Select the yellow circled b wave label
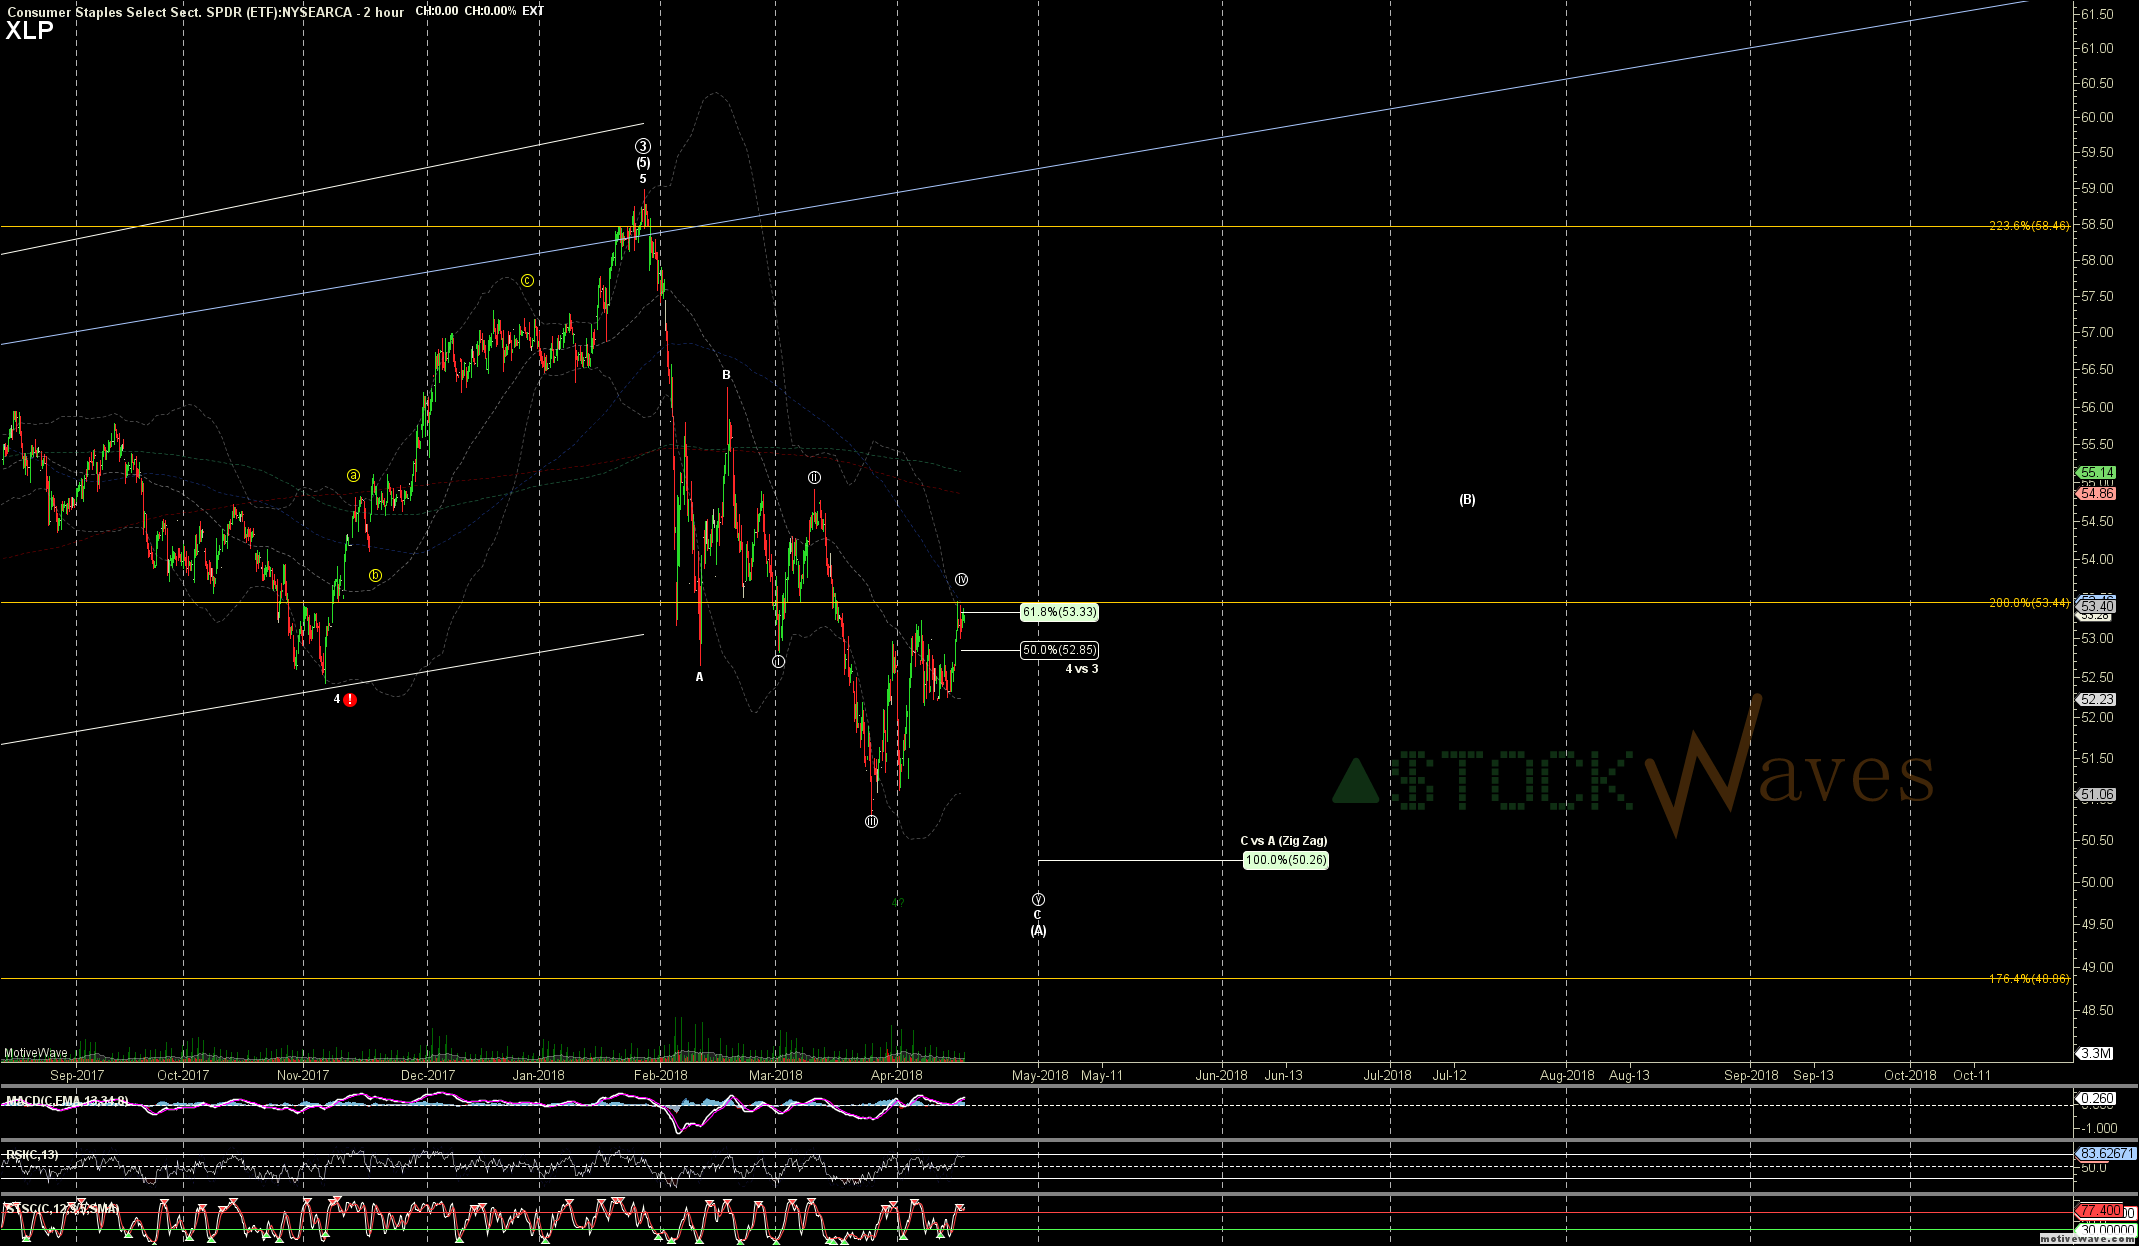2139x1246 pixels. coord(376,575)
